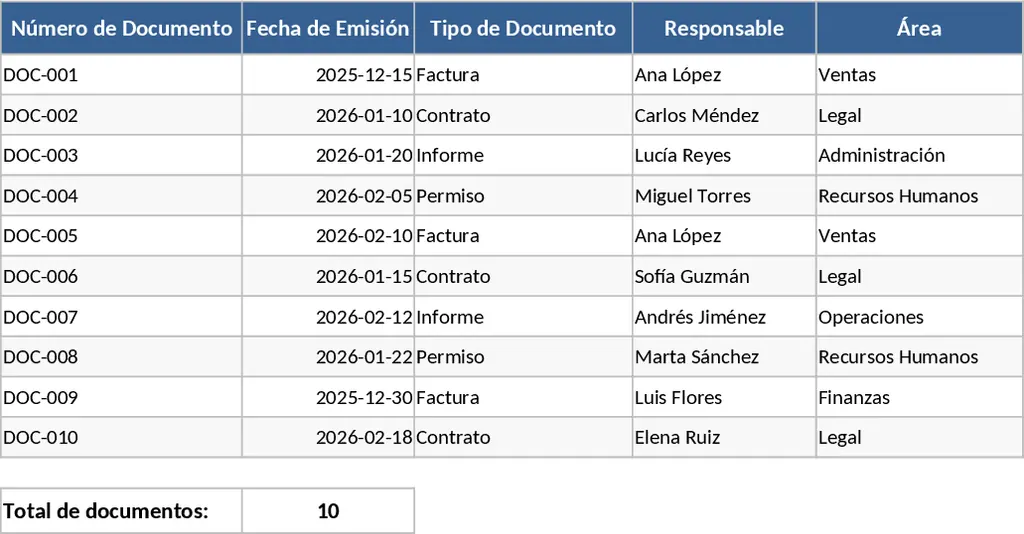Click the Elena Ruiz cell
This screenshot has height=534, width=1024.
tap(724, 437)
